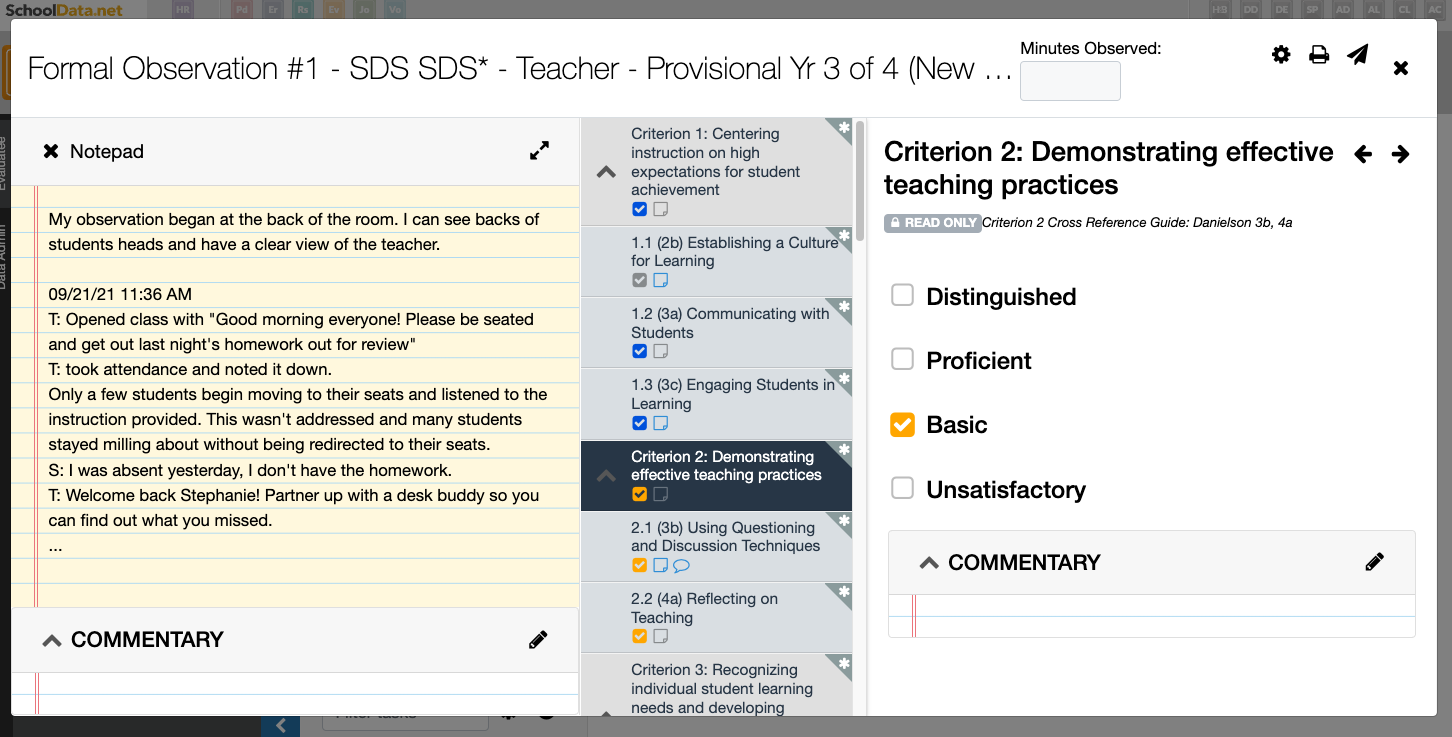This screenshot has width=1452, height=737.
Task: Click the pencil icon in Criterion 2 Commentary
Action: [1375, 561]
